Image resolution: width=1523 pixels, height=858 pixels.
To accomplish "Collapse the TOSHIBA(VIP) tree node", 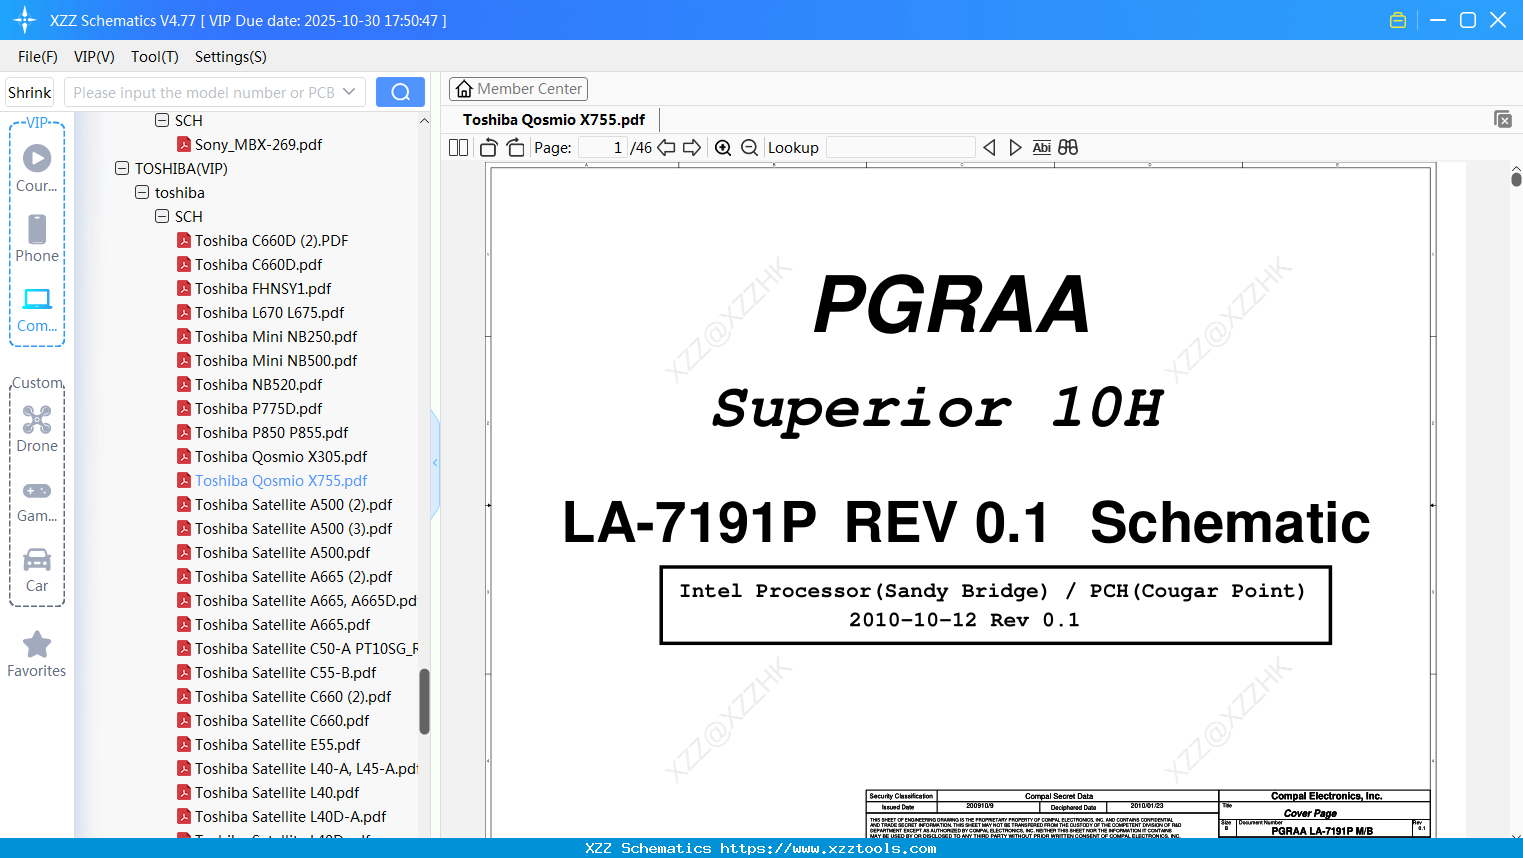I will click(122, 168).
